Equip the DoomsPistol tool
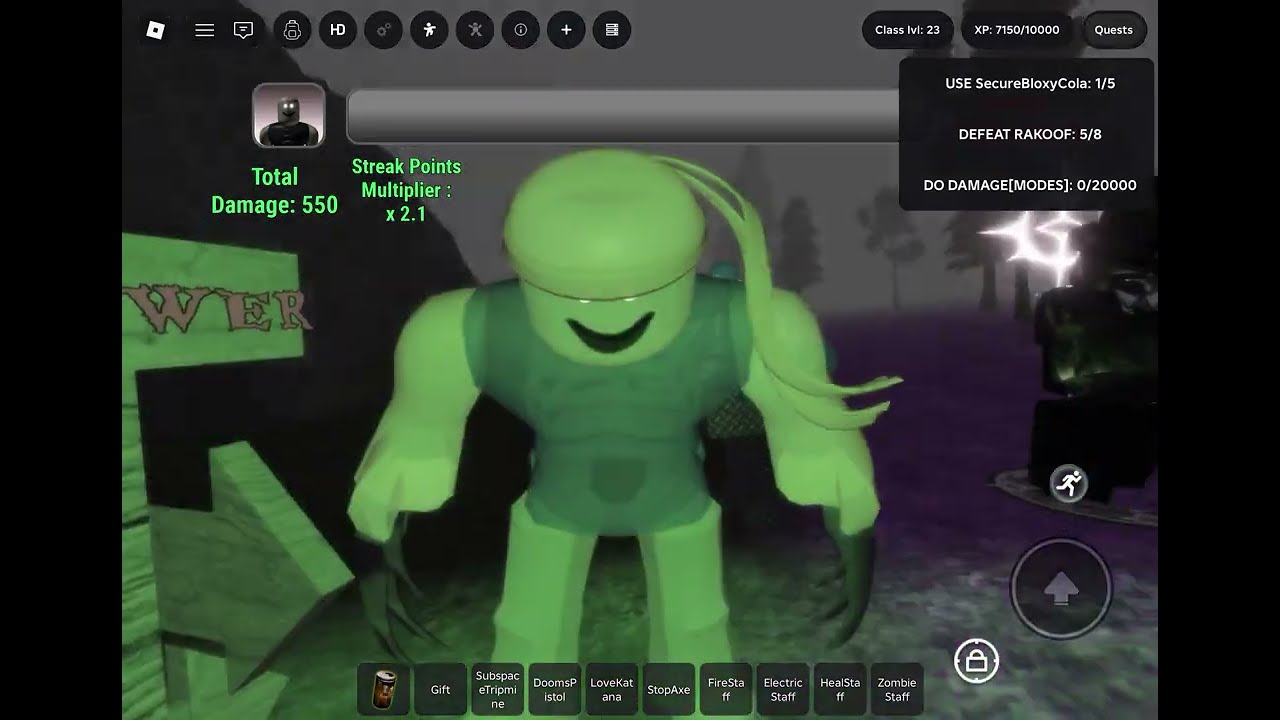Image resolution: width=1280 pixels, height=720 pixels. (555, 689)
